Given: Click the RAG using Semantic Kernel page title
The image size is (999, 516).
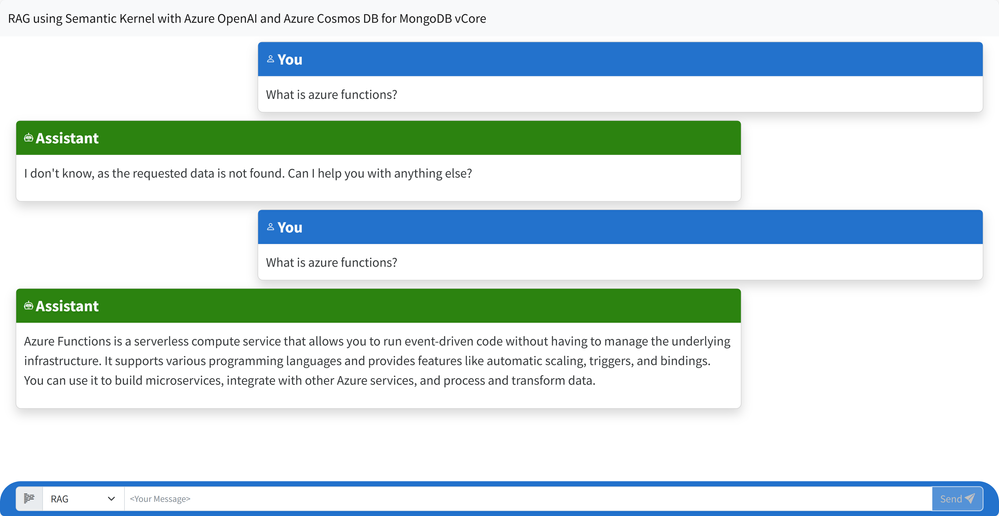Looking at the screenshot, I should pyautogui.click(x=247, y=18).
